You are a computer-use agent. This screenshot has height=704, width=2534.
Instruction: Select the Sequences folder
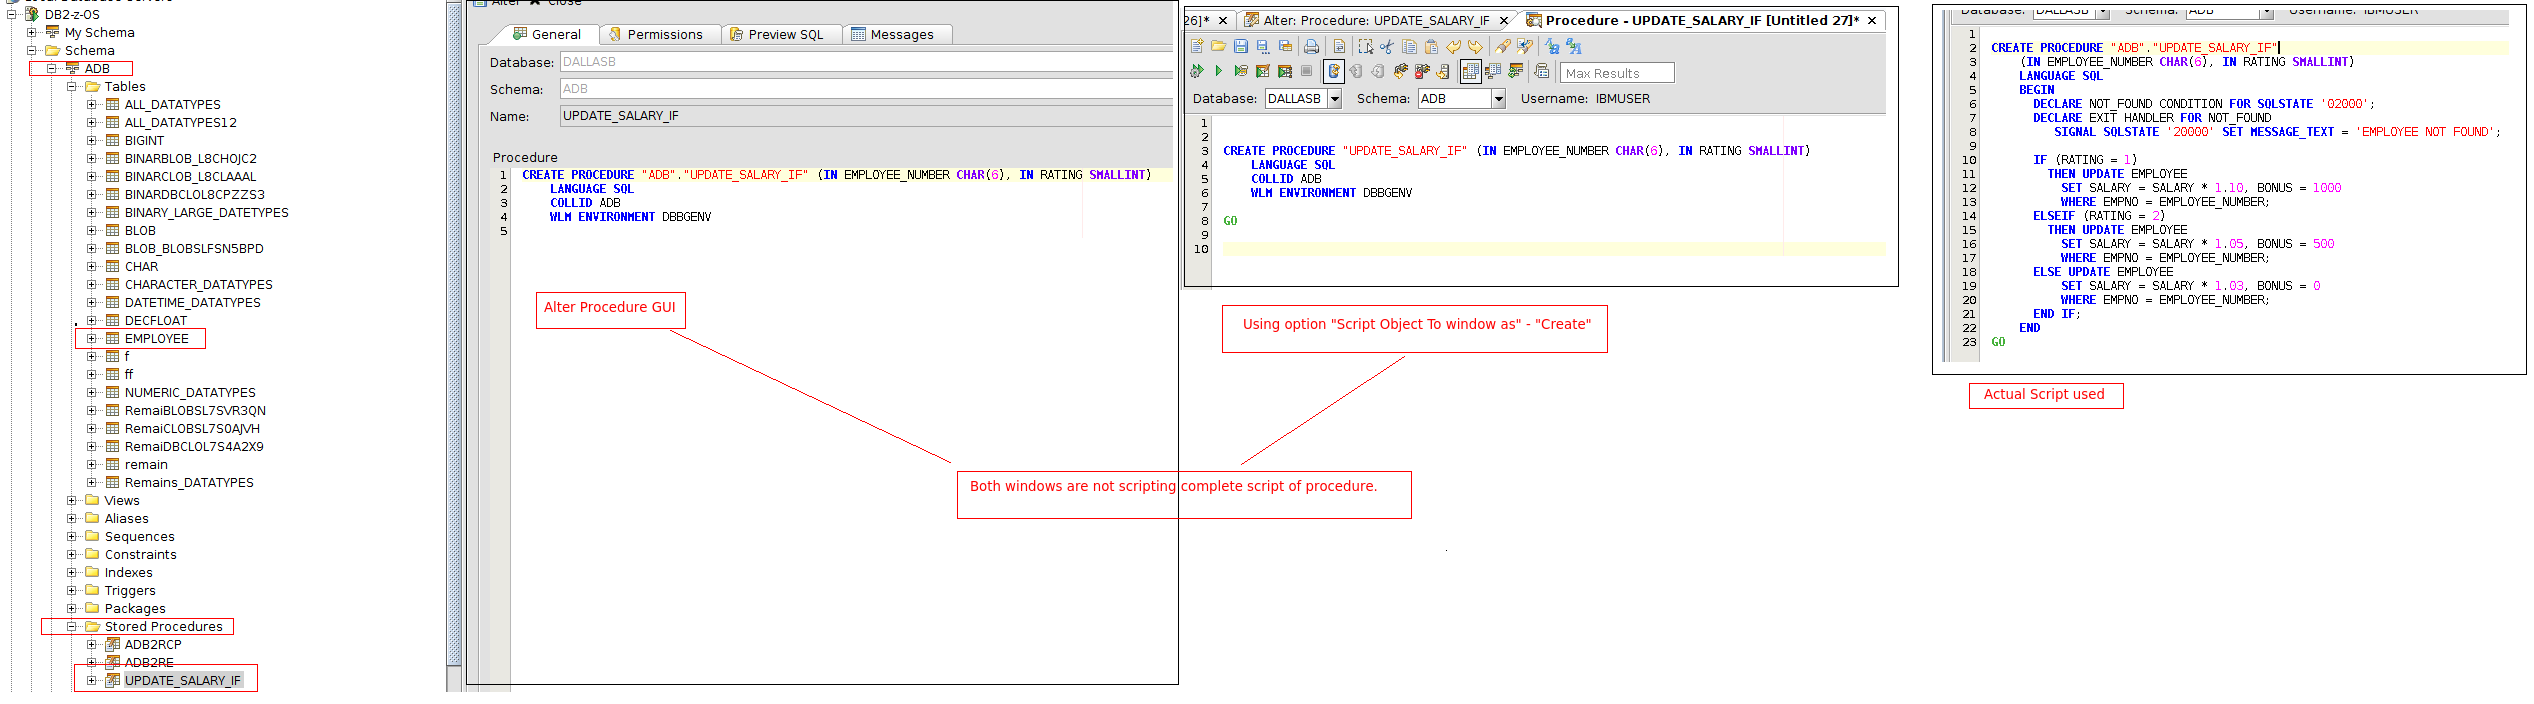(139, 536)
